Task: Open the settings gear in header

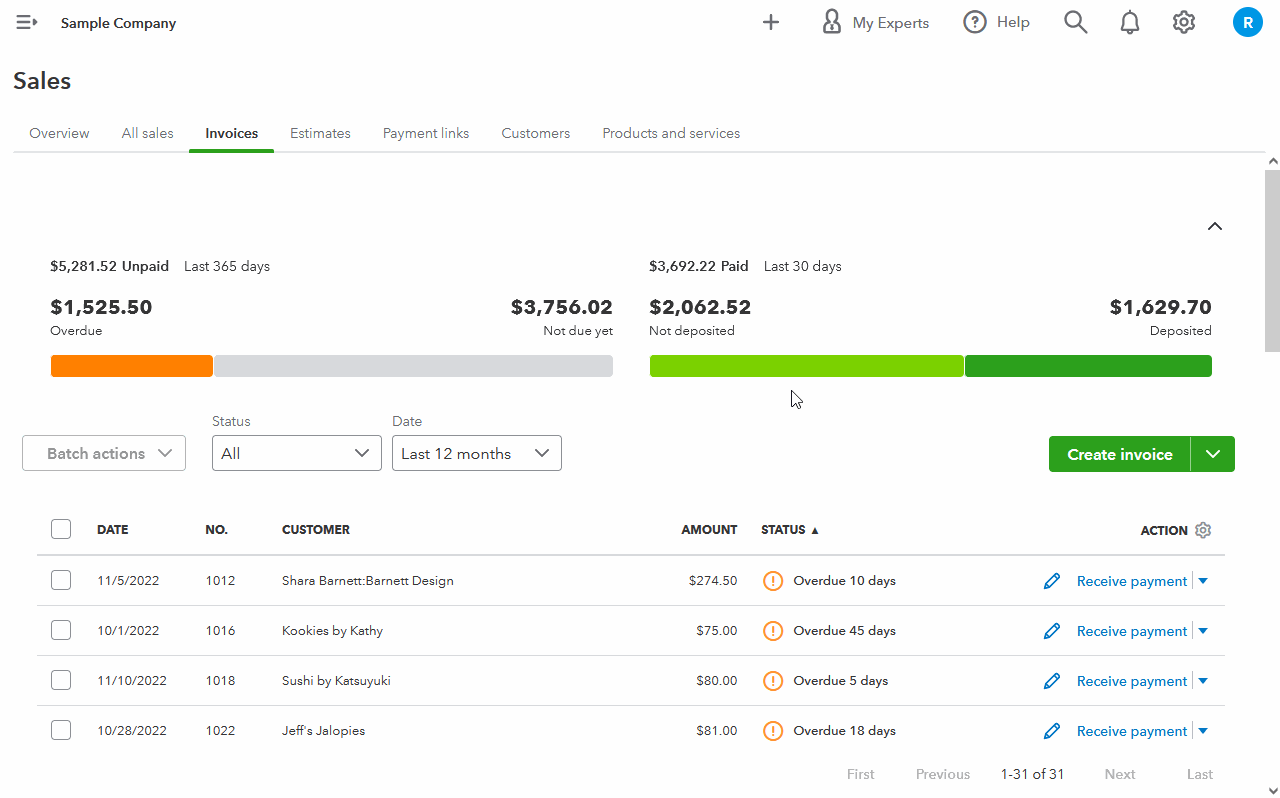Action: pos(1184,23)
